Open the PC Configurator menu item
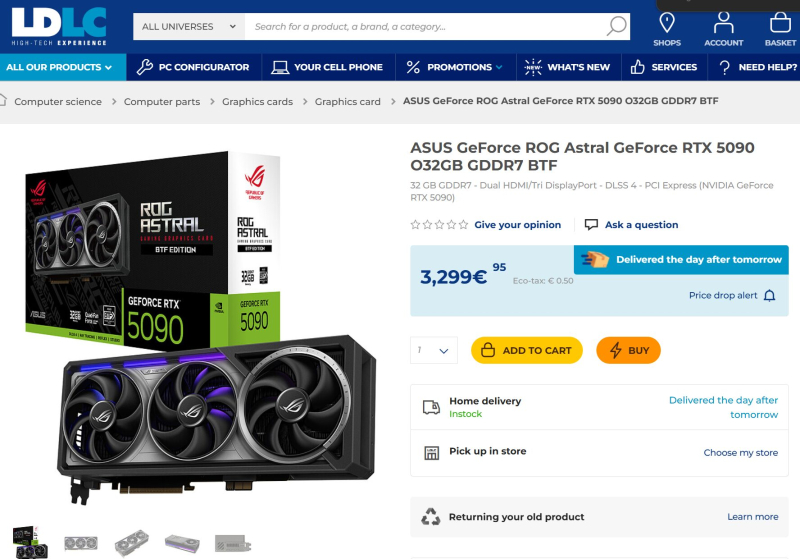800x559 pixels. pyautogui.click(x=193, y=67)
